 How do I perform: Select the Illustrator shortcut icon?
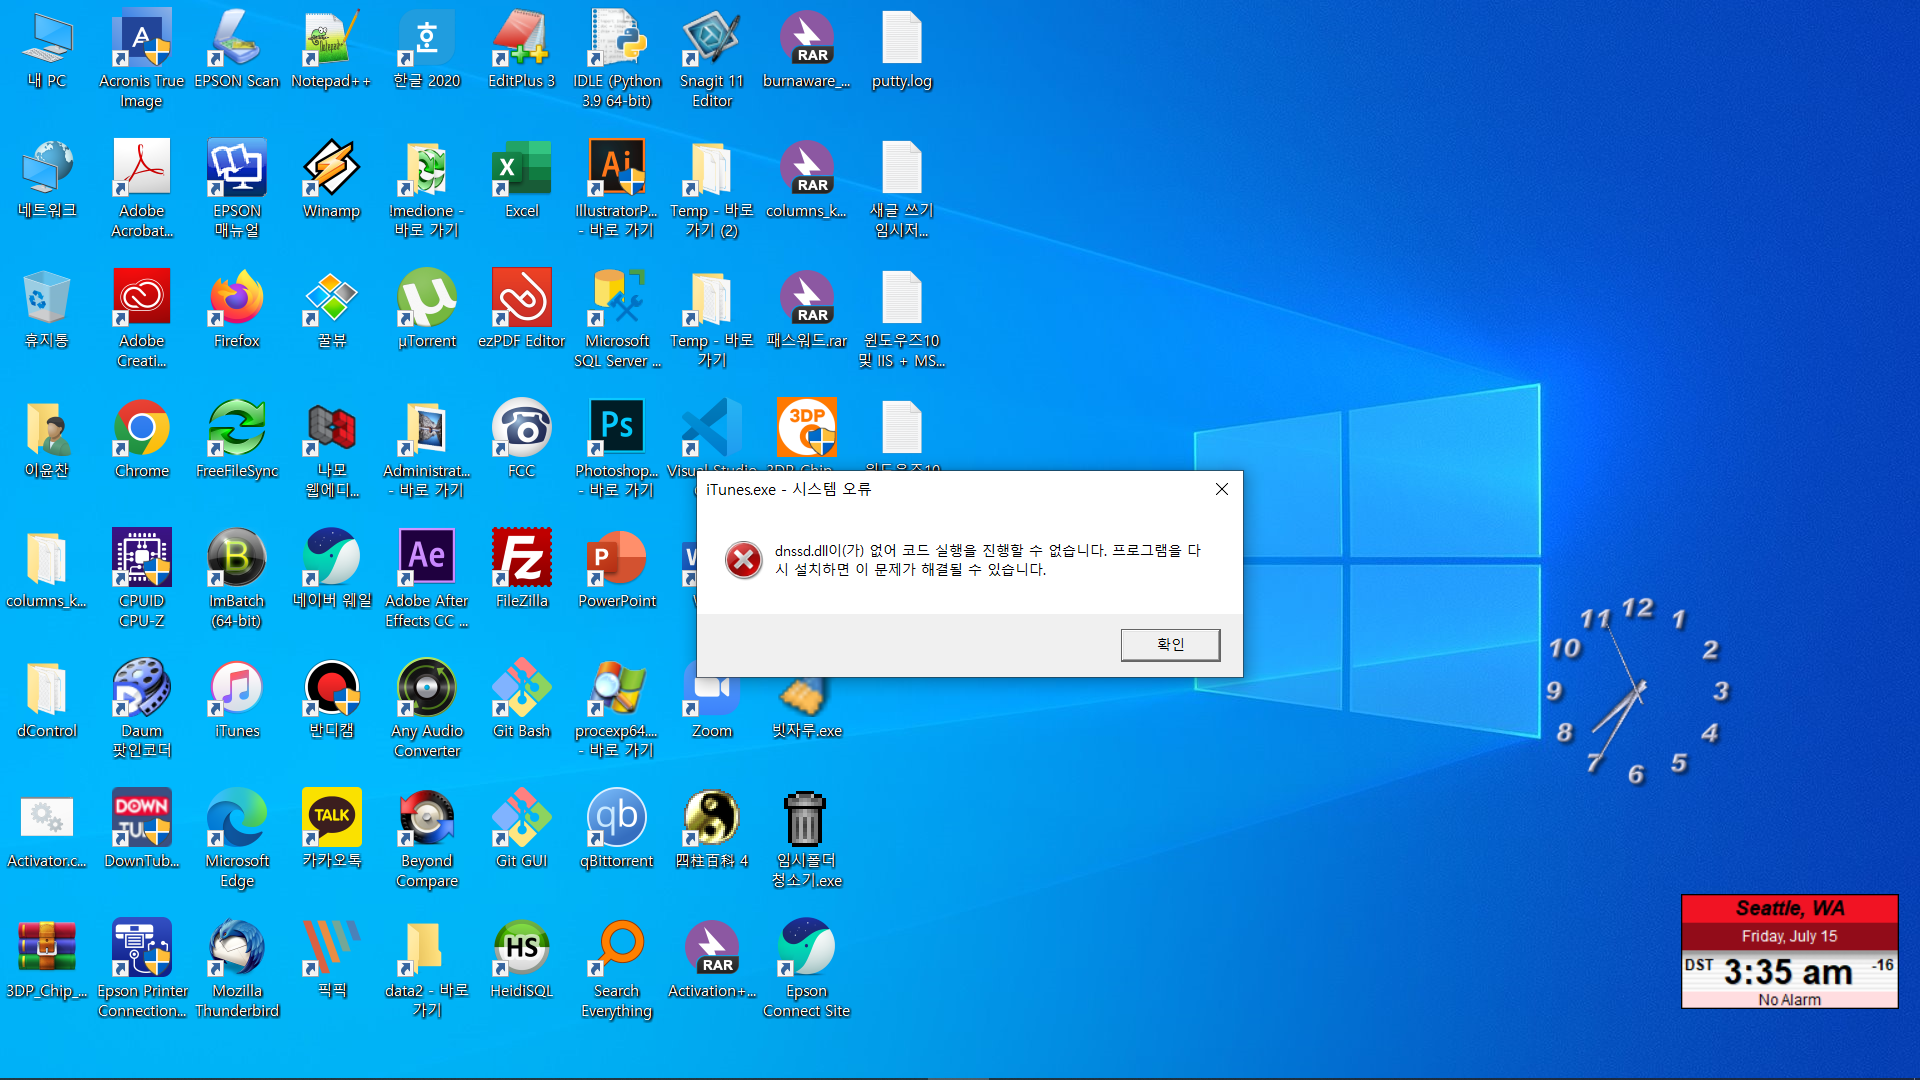click(x=617, y=190)
